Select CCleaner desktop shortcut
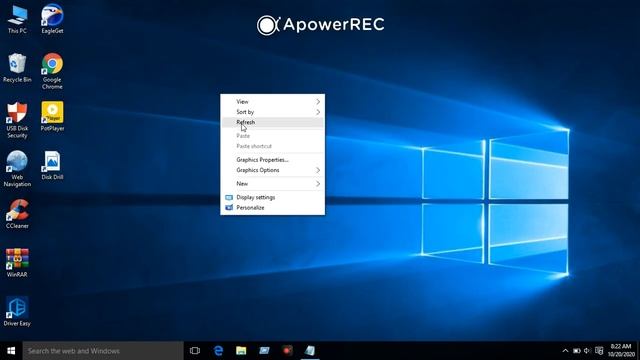 coord(17,214)
